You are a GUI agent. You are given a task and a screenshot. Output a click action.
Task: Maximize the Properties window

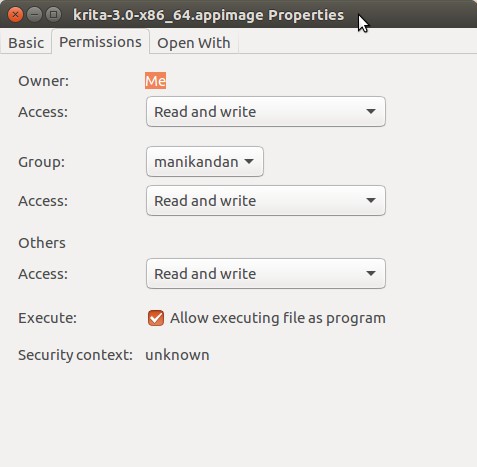(53, 15)
